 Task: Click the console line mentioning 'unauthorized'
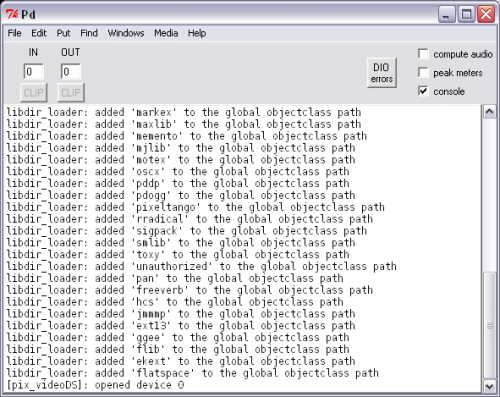click(x=202, y=266)
